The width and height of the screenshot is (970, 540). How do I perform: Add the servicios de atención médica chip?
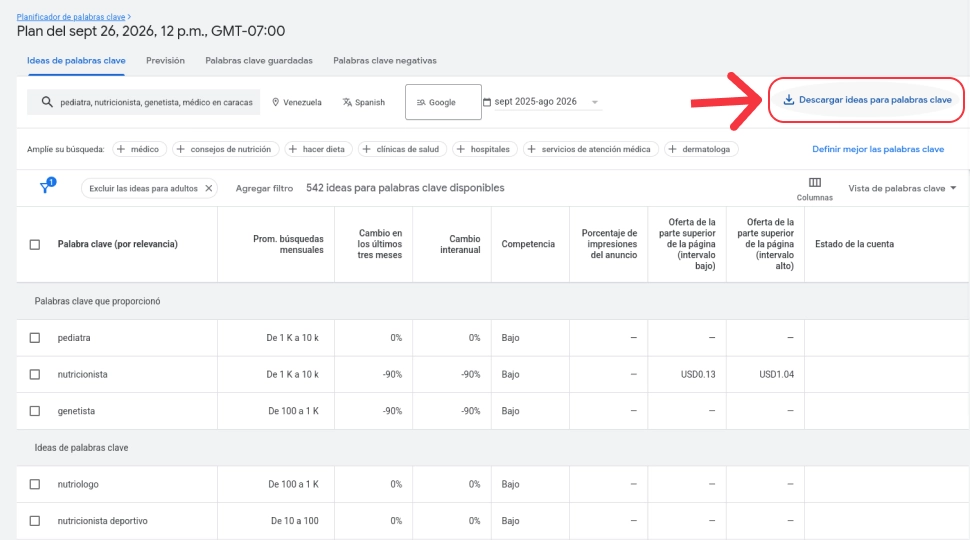click(590, 149)
